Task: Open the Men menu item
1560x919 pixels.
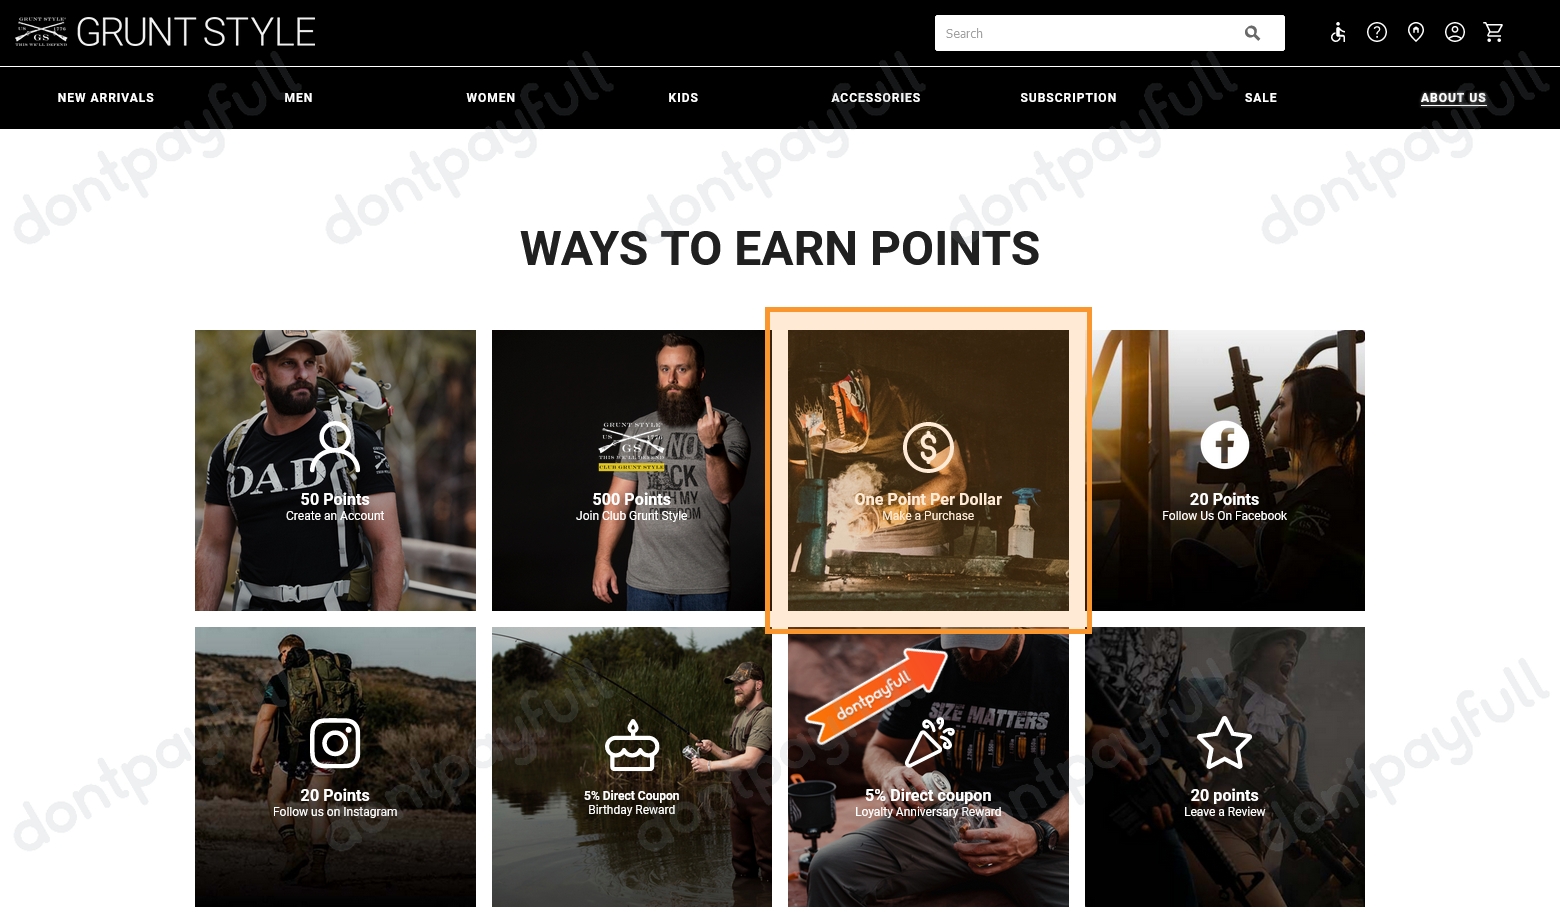Action: [298, 98]
